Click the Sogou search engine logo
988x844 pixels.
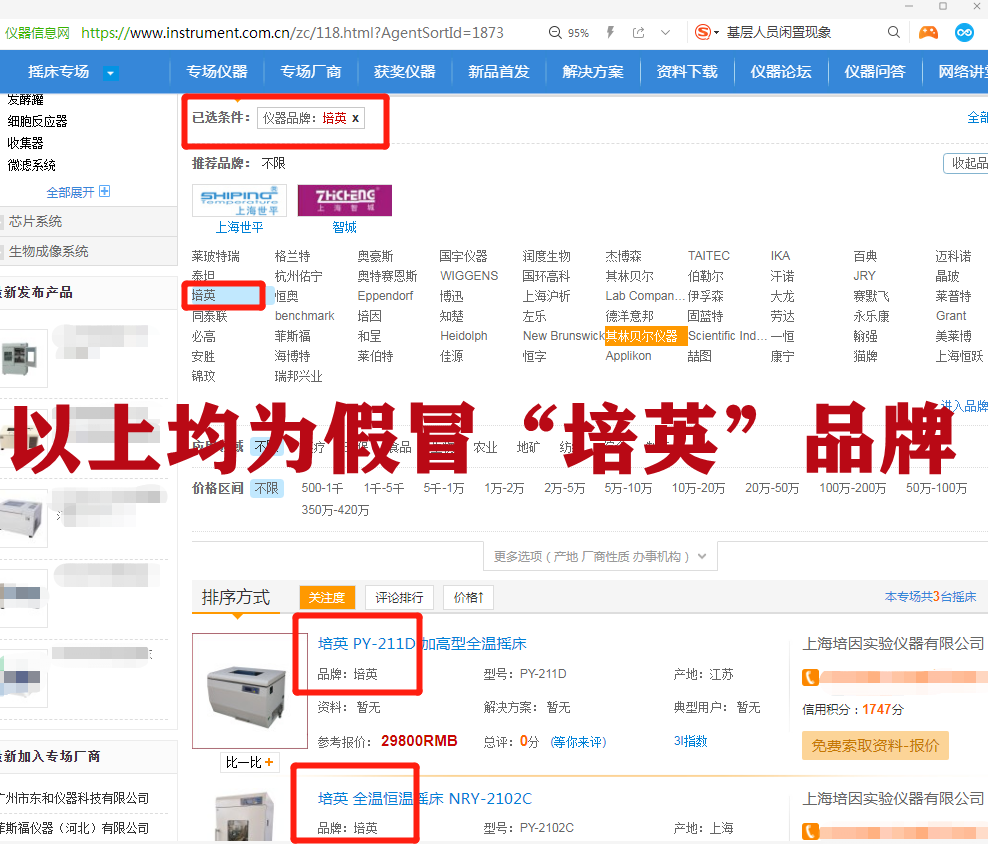tap(703, 32)
